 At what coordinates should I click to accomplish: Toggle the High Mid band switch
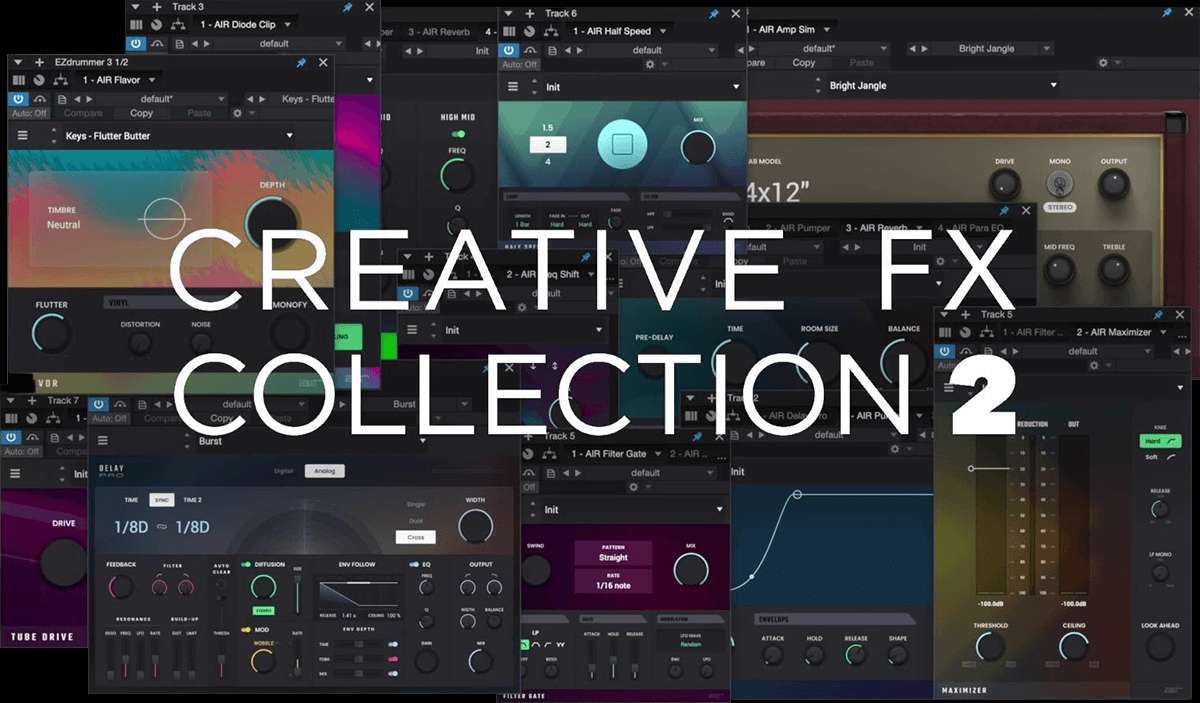point(458,134)
